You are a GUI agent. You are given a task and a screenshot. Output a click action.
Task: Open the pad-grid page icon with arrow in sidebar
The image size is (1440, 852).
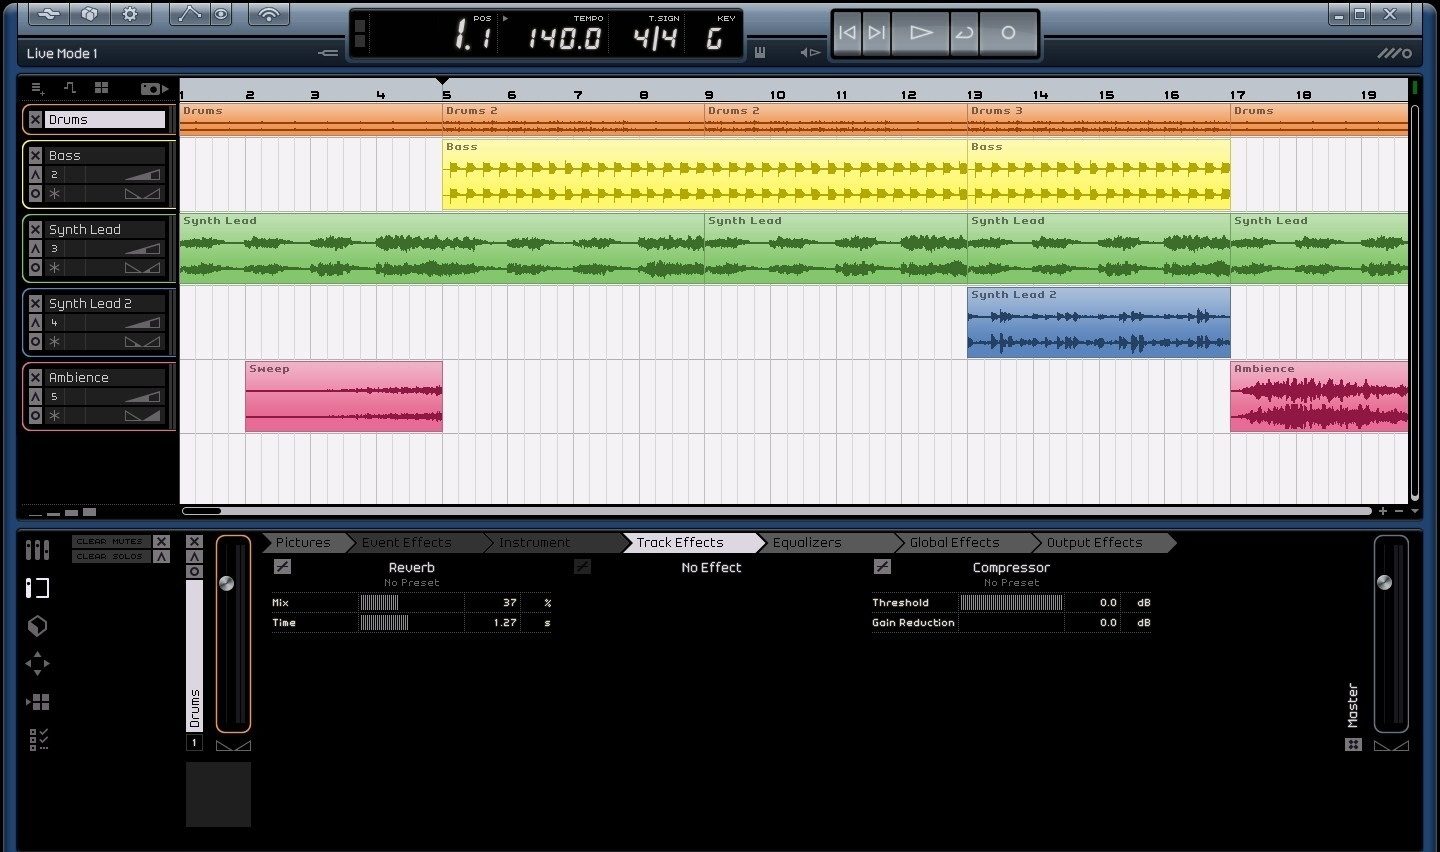click(x=37, y=702)
